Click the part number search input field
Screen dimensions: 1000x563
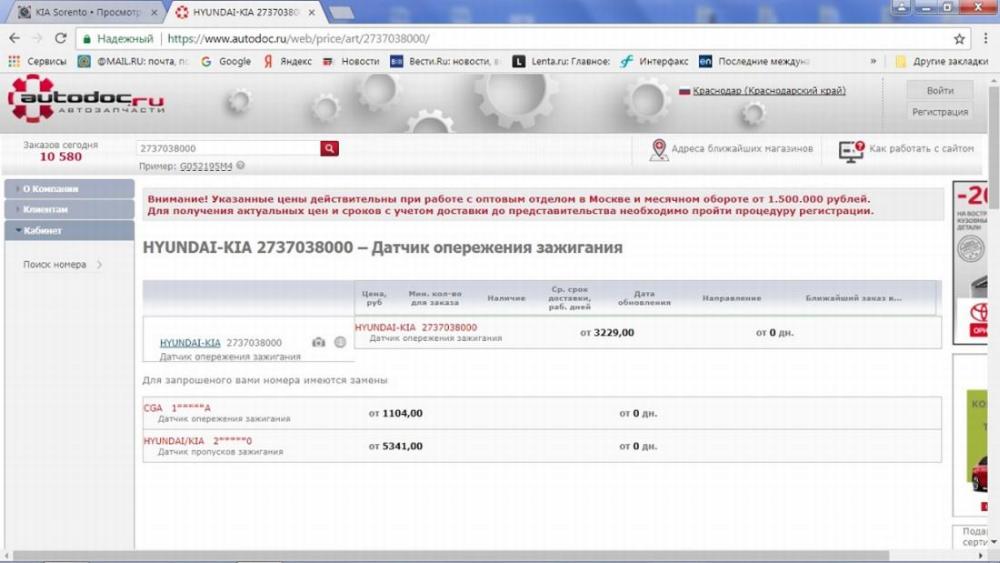pyautogui.click(x=227, y=148)
